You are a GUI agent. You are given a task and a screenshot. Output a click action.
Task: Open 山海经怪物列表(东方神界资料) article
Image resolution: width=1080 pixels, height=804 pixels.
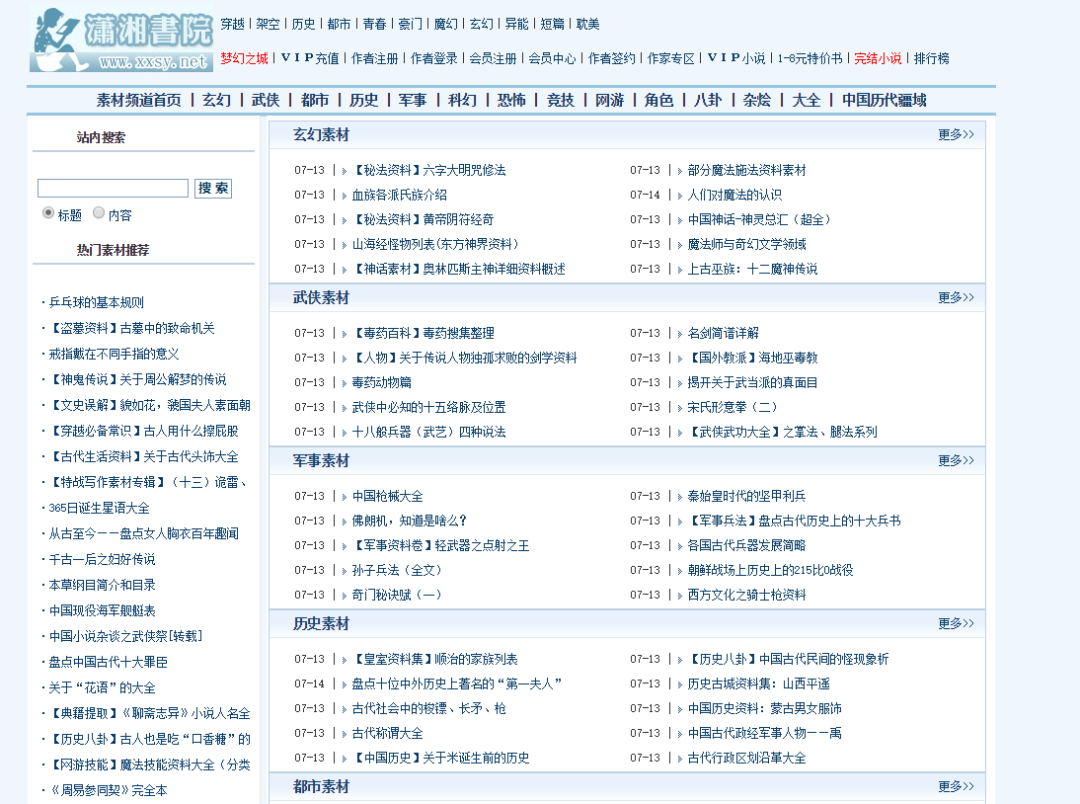(x=435, y=245)
